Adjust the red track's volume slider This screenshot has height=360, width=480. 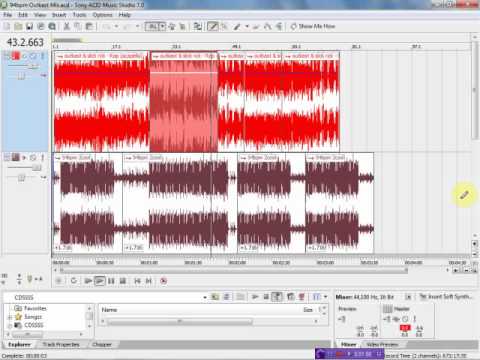click(33, 67)
